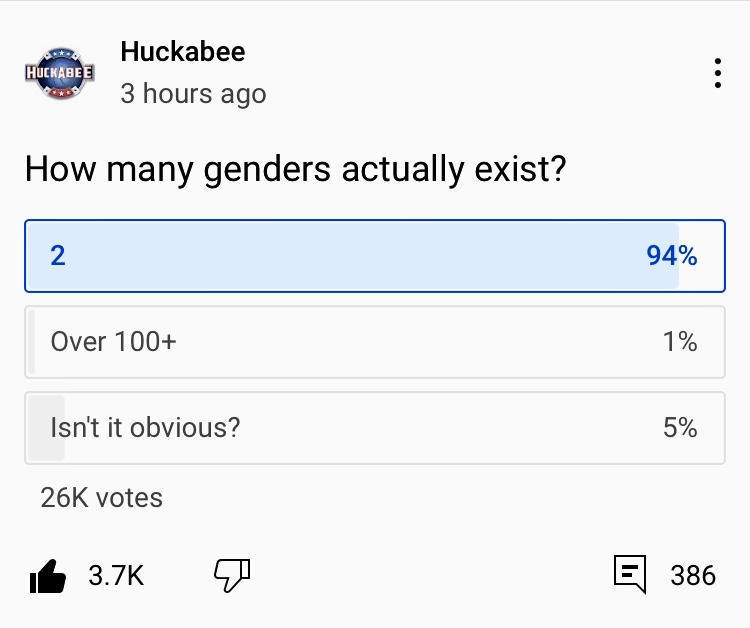Screen dimensions: 750x628
Task: Dislike the post with thumbs-down icon
Action: click(232, 574)
